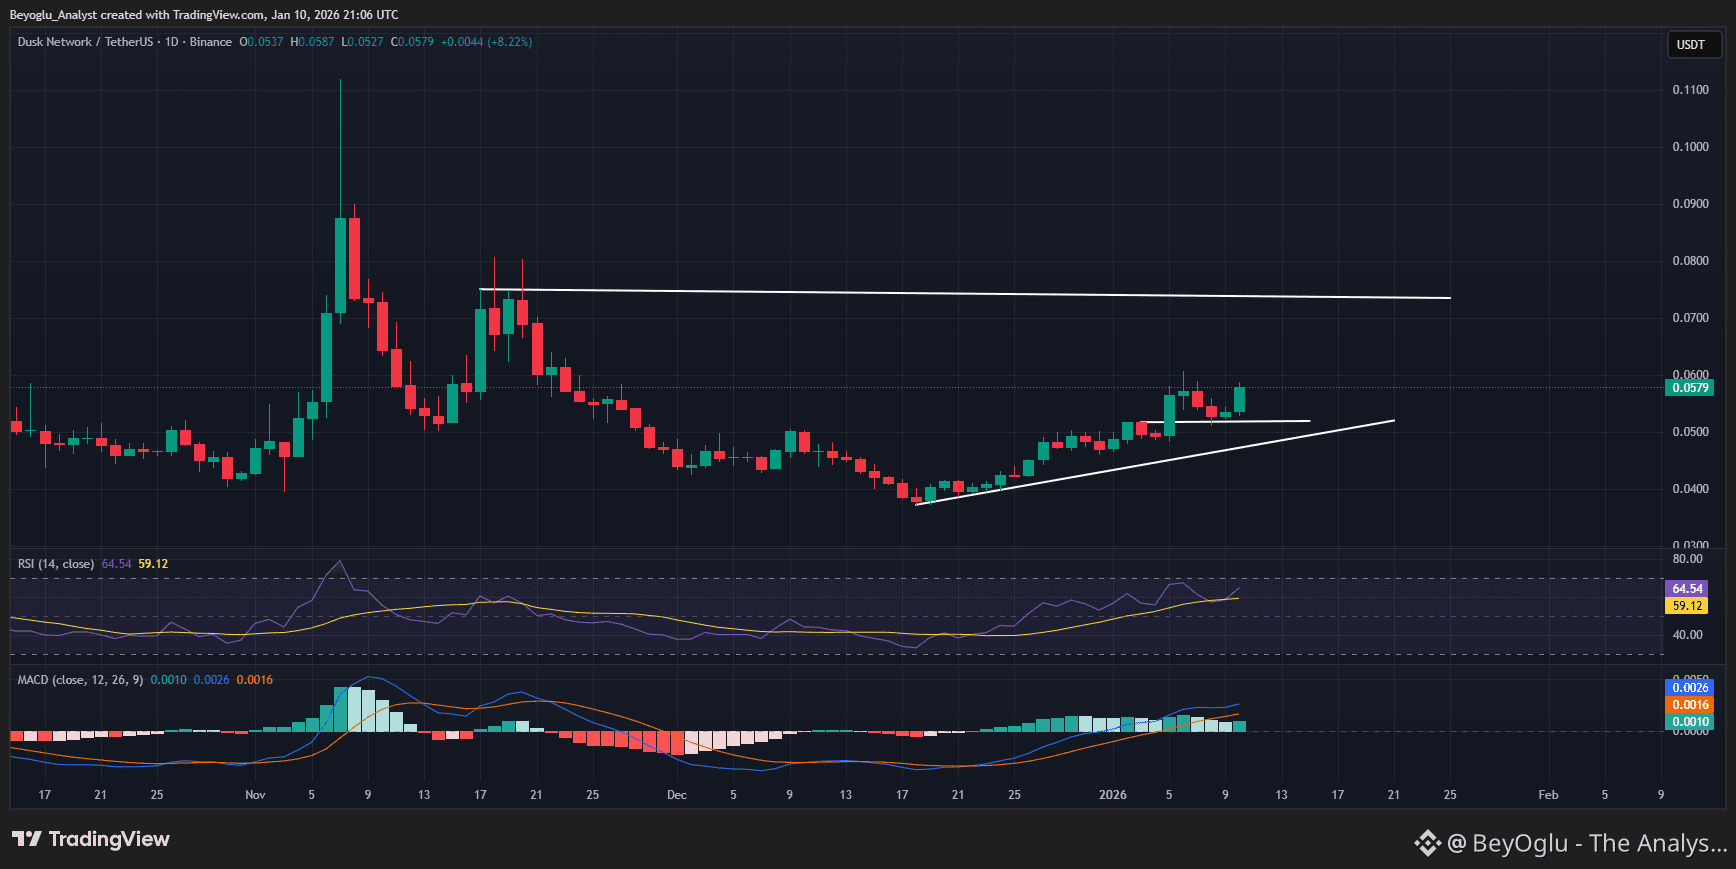Click the latest green candle on the chart

[1240, 400]
